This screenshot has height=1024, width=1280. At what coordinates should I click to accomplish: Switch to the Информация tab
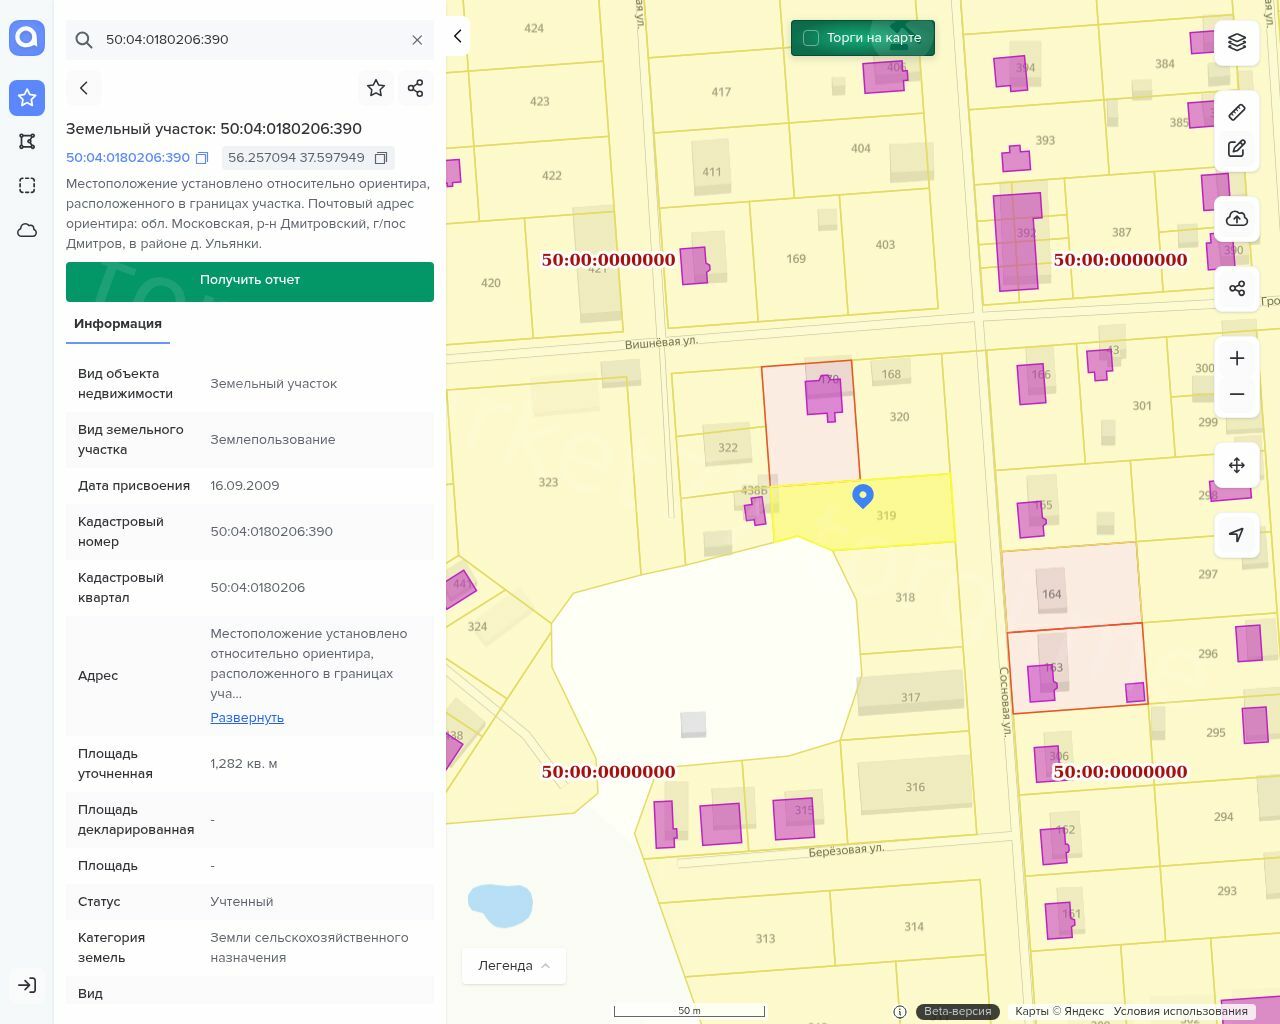click(x=118, y=324)
